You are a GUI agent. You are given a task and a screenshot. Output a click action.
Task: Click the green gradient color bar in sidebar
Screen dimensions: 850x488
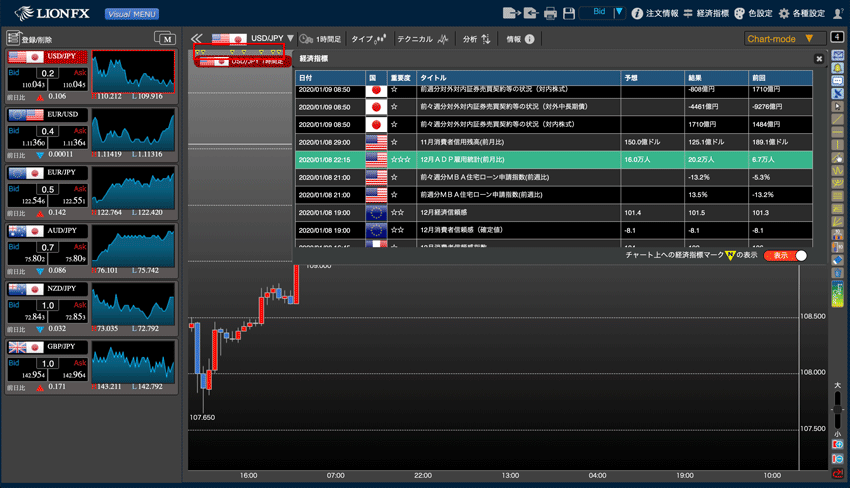[x=838, y=294]
